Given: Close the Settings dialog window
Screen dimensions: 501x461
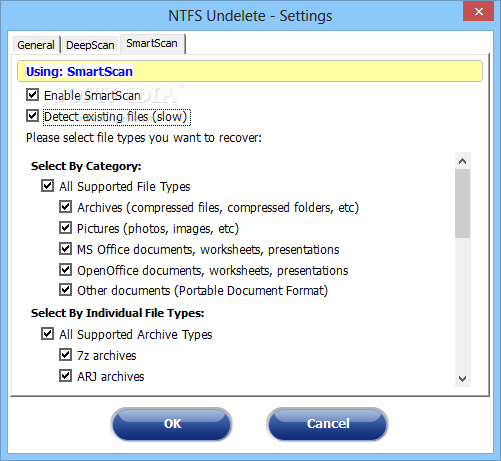Looking at the screenshot, I should tap(479, 12).
